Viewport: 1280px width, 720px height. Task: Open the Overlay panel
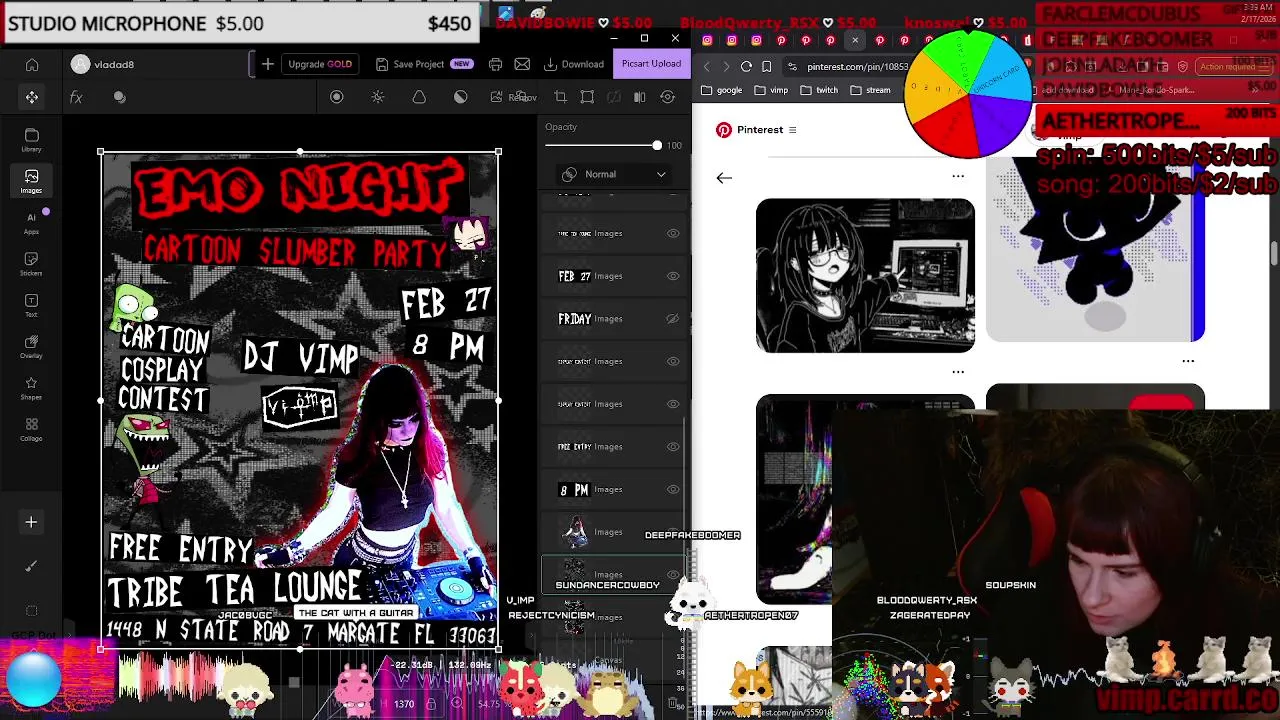32,347
